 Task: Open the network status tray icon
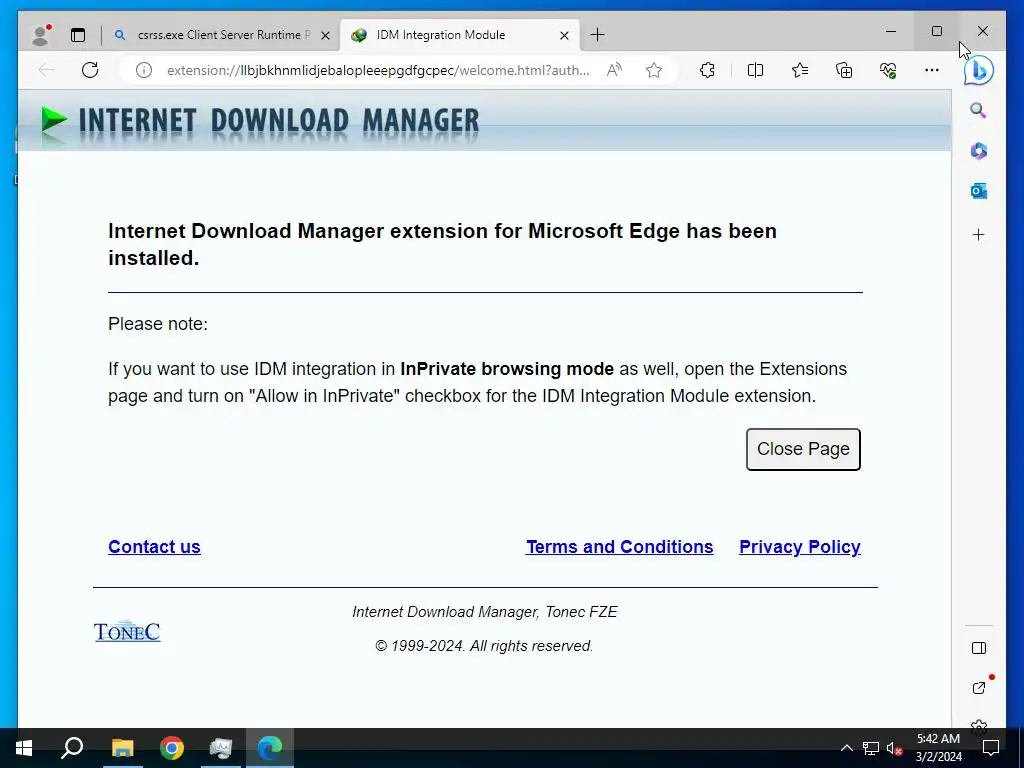coord(871,748)
